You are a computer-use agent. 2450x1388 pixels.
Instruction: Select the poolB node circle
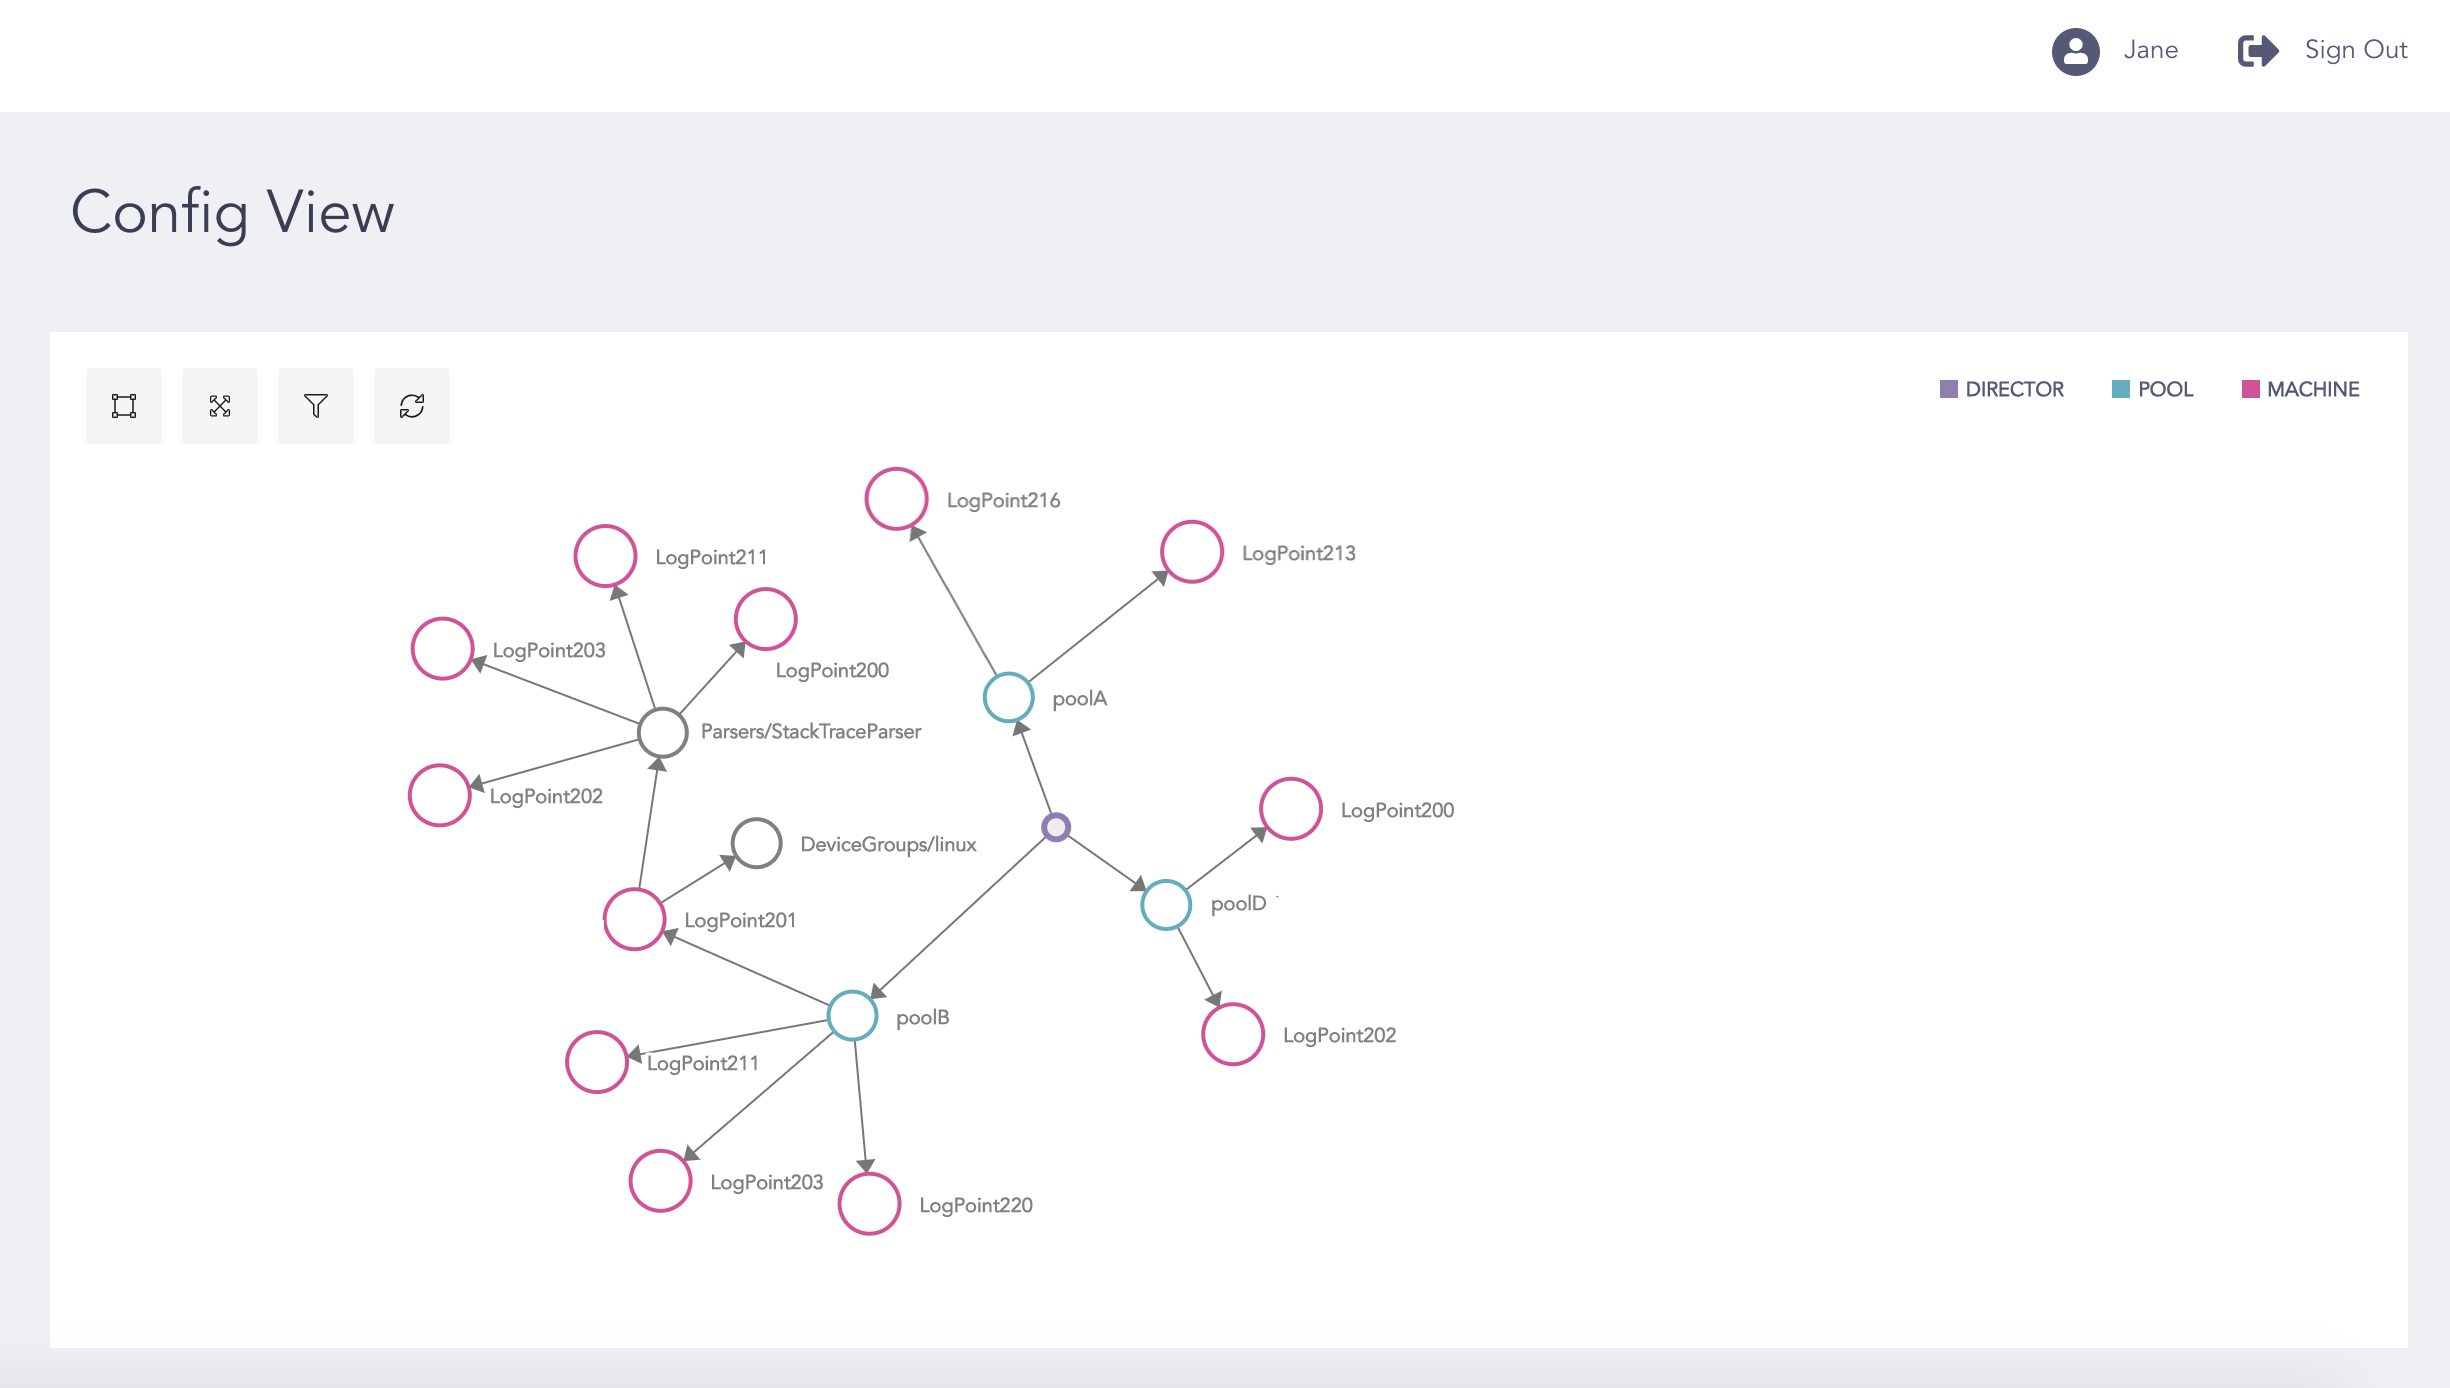click(853, 1016)
